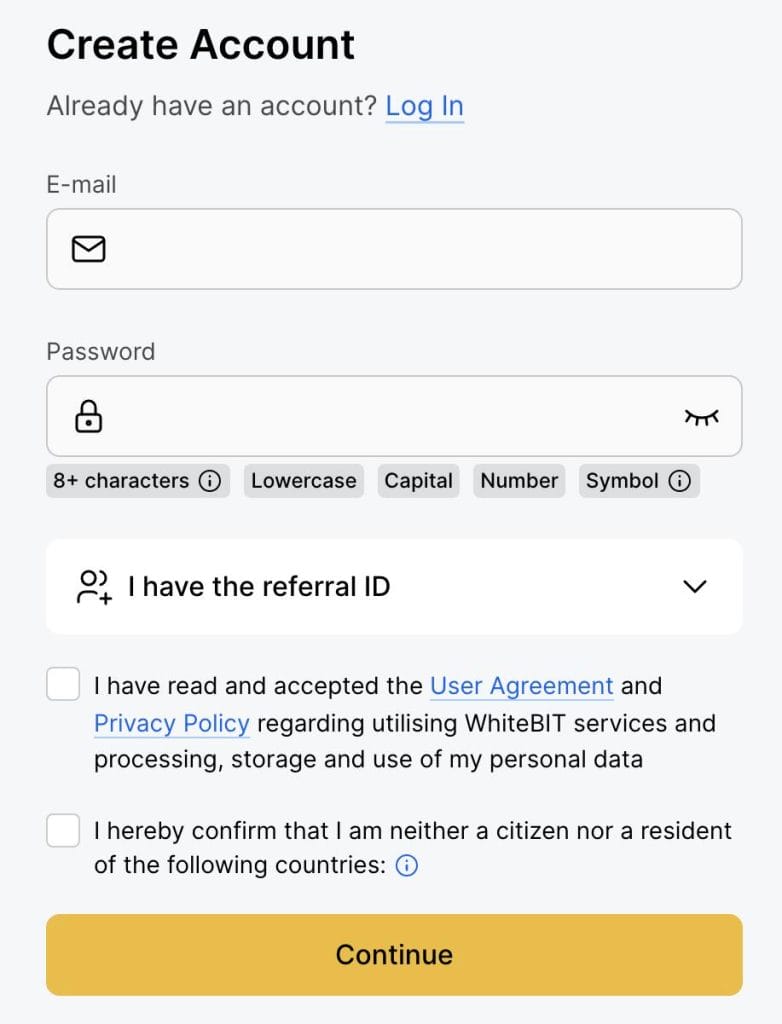
Task: Open the Log In link
Action: click(424, 106)
